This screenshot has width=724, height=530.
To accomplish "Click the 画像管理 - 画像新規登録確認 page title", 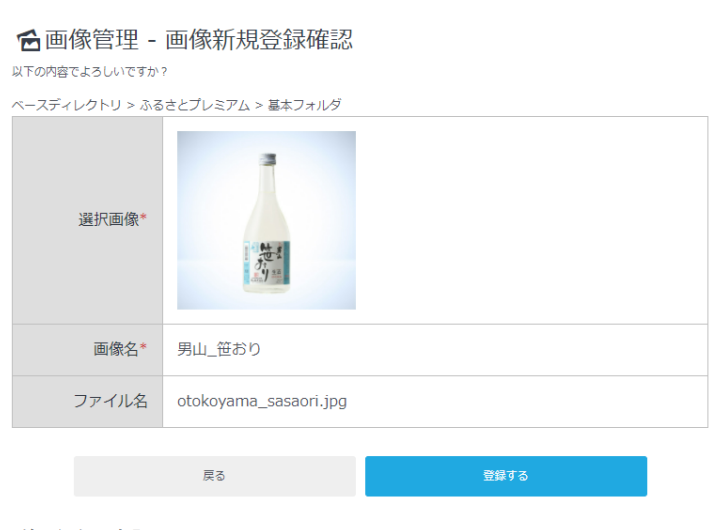I will coord(198,40).
